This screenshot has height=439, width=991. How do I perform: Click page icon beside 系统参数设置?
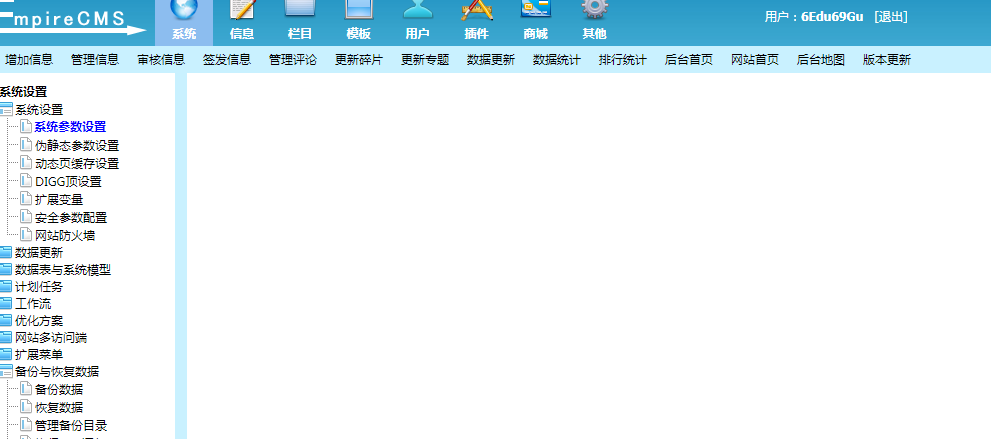[x=26, y=126]
